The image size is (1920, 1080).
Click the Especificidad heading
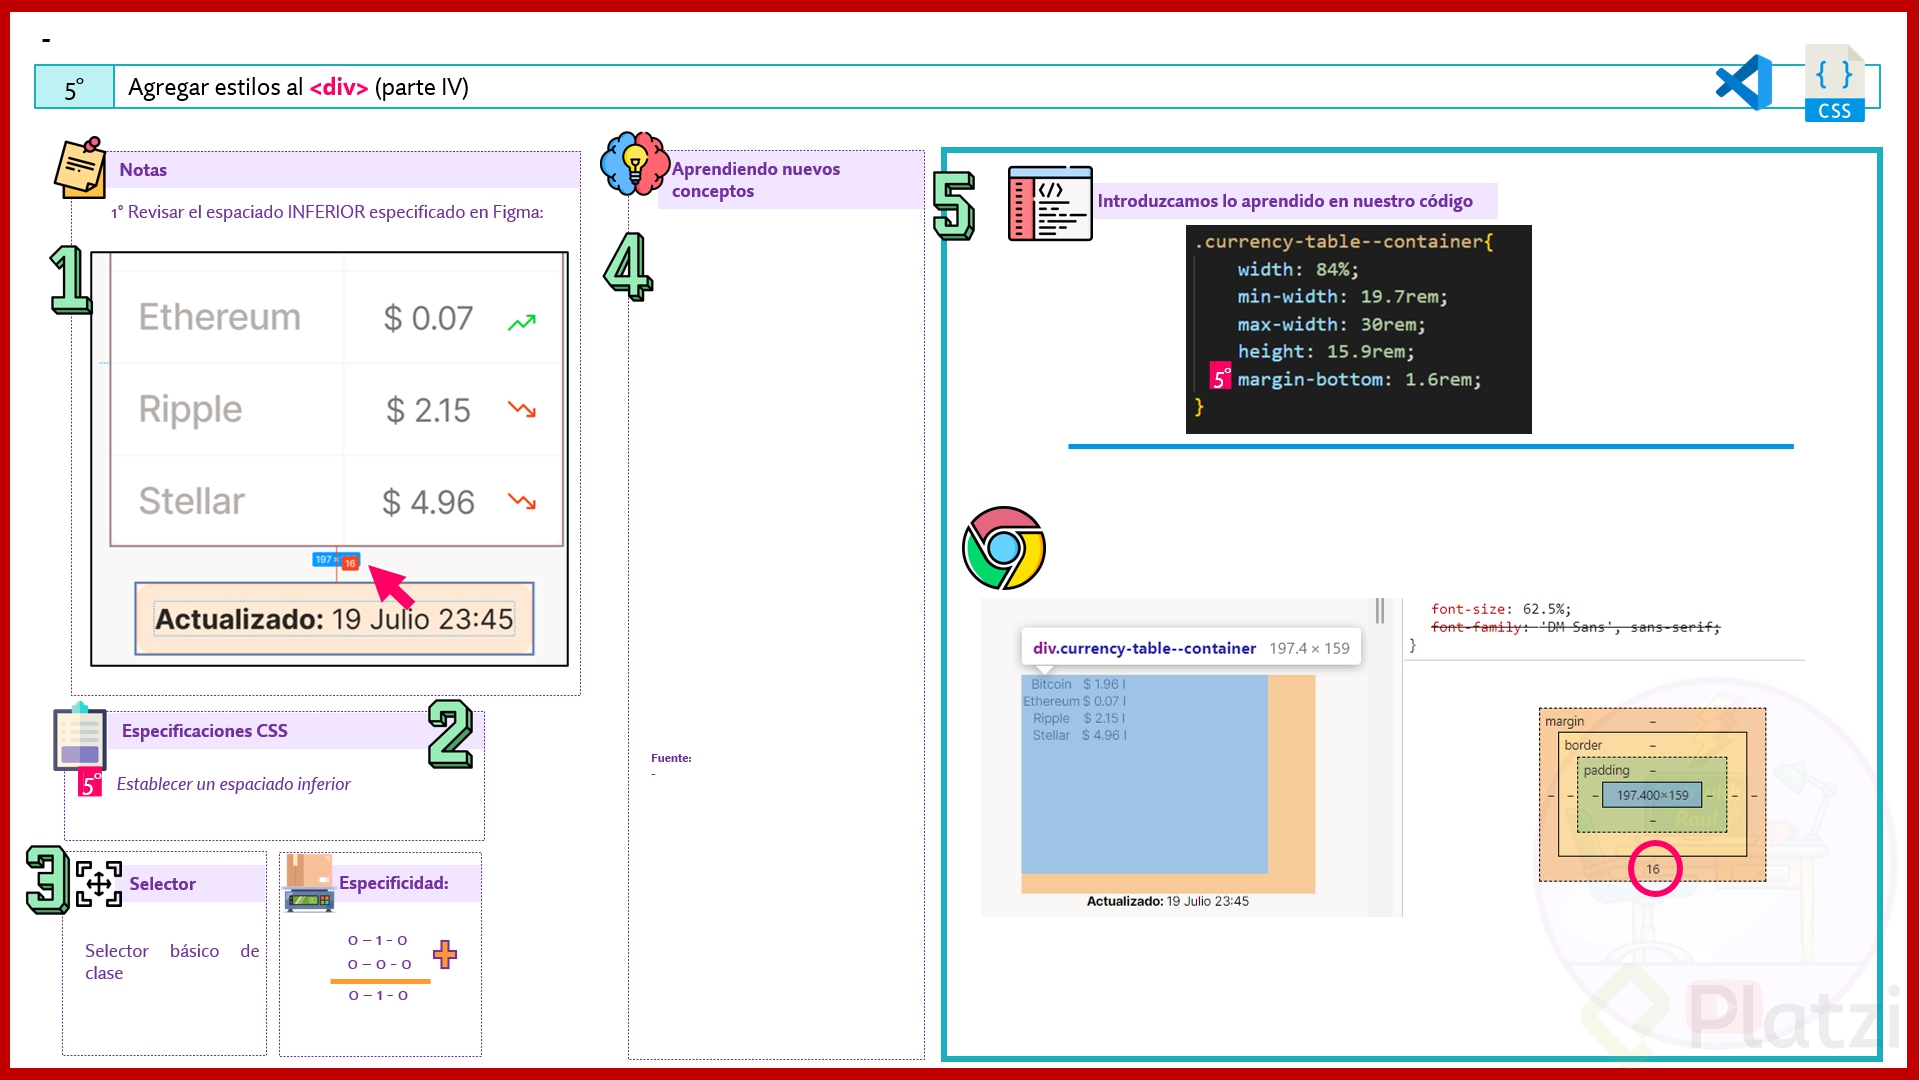(x=394, y=883)
